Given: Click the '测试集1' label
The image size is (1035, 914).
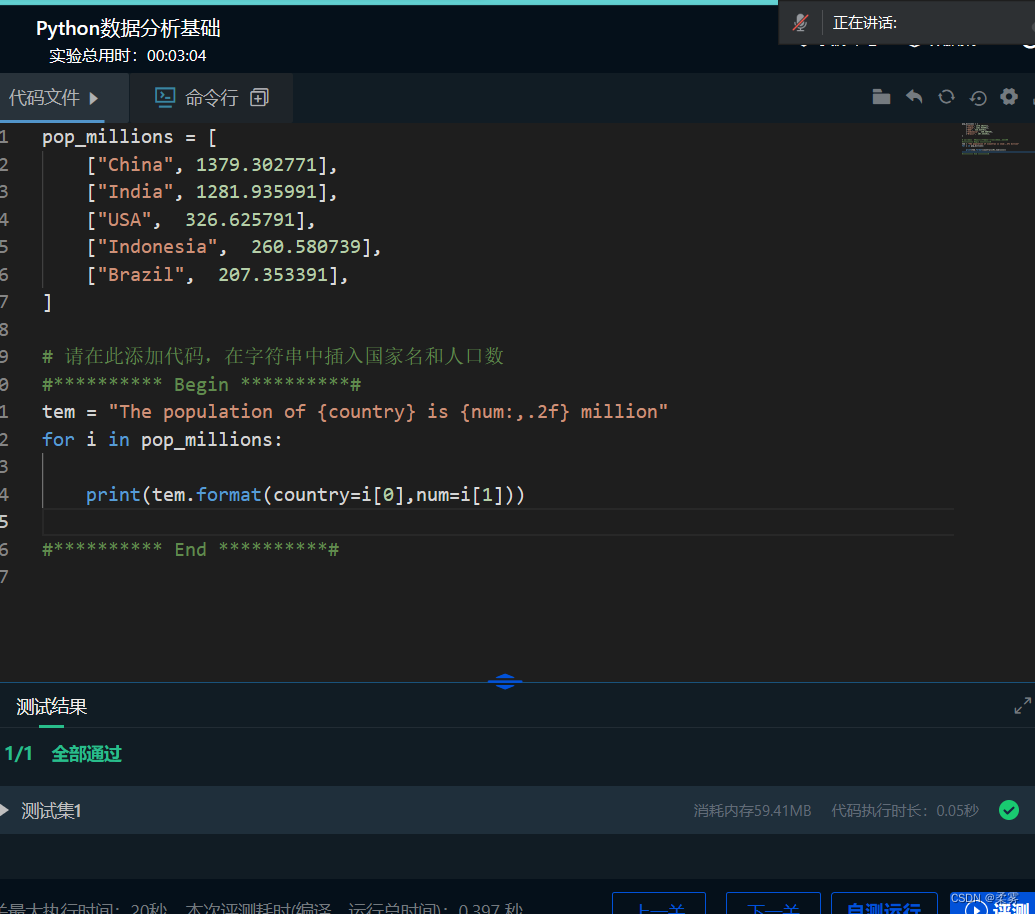Looking at the screenshot, I should tap(51, 810).
